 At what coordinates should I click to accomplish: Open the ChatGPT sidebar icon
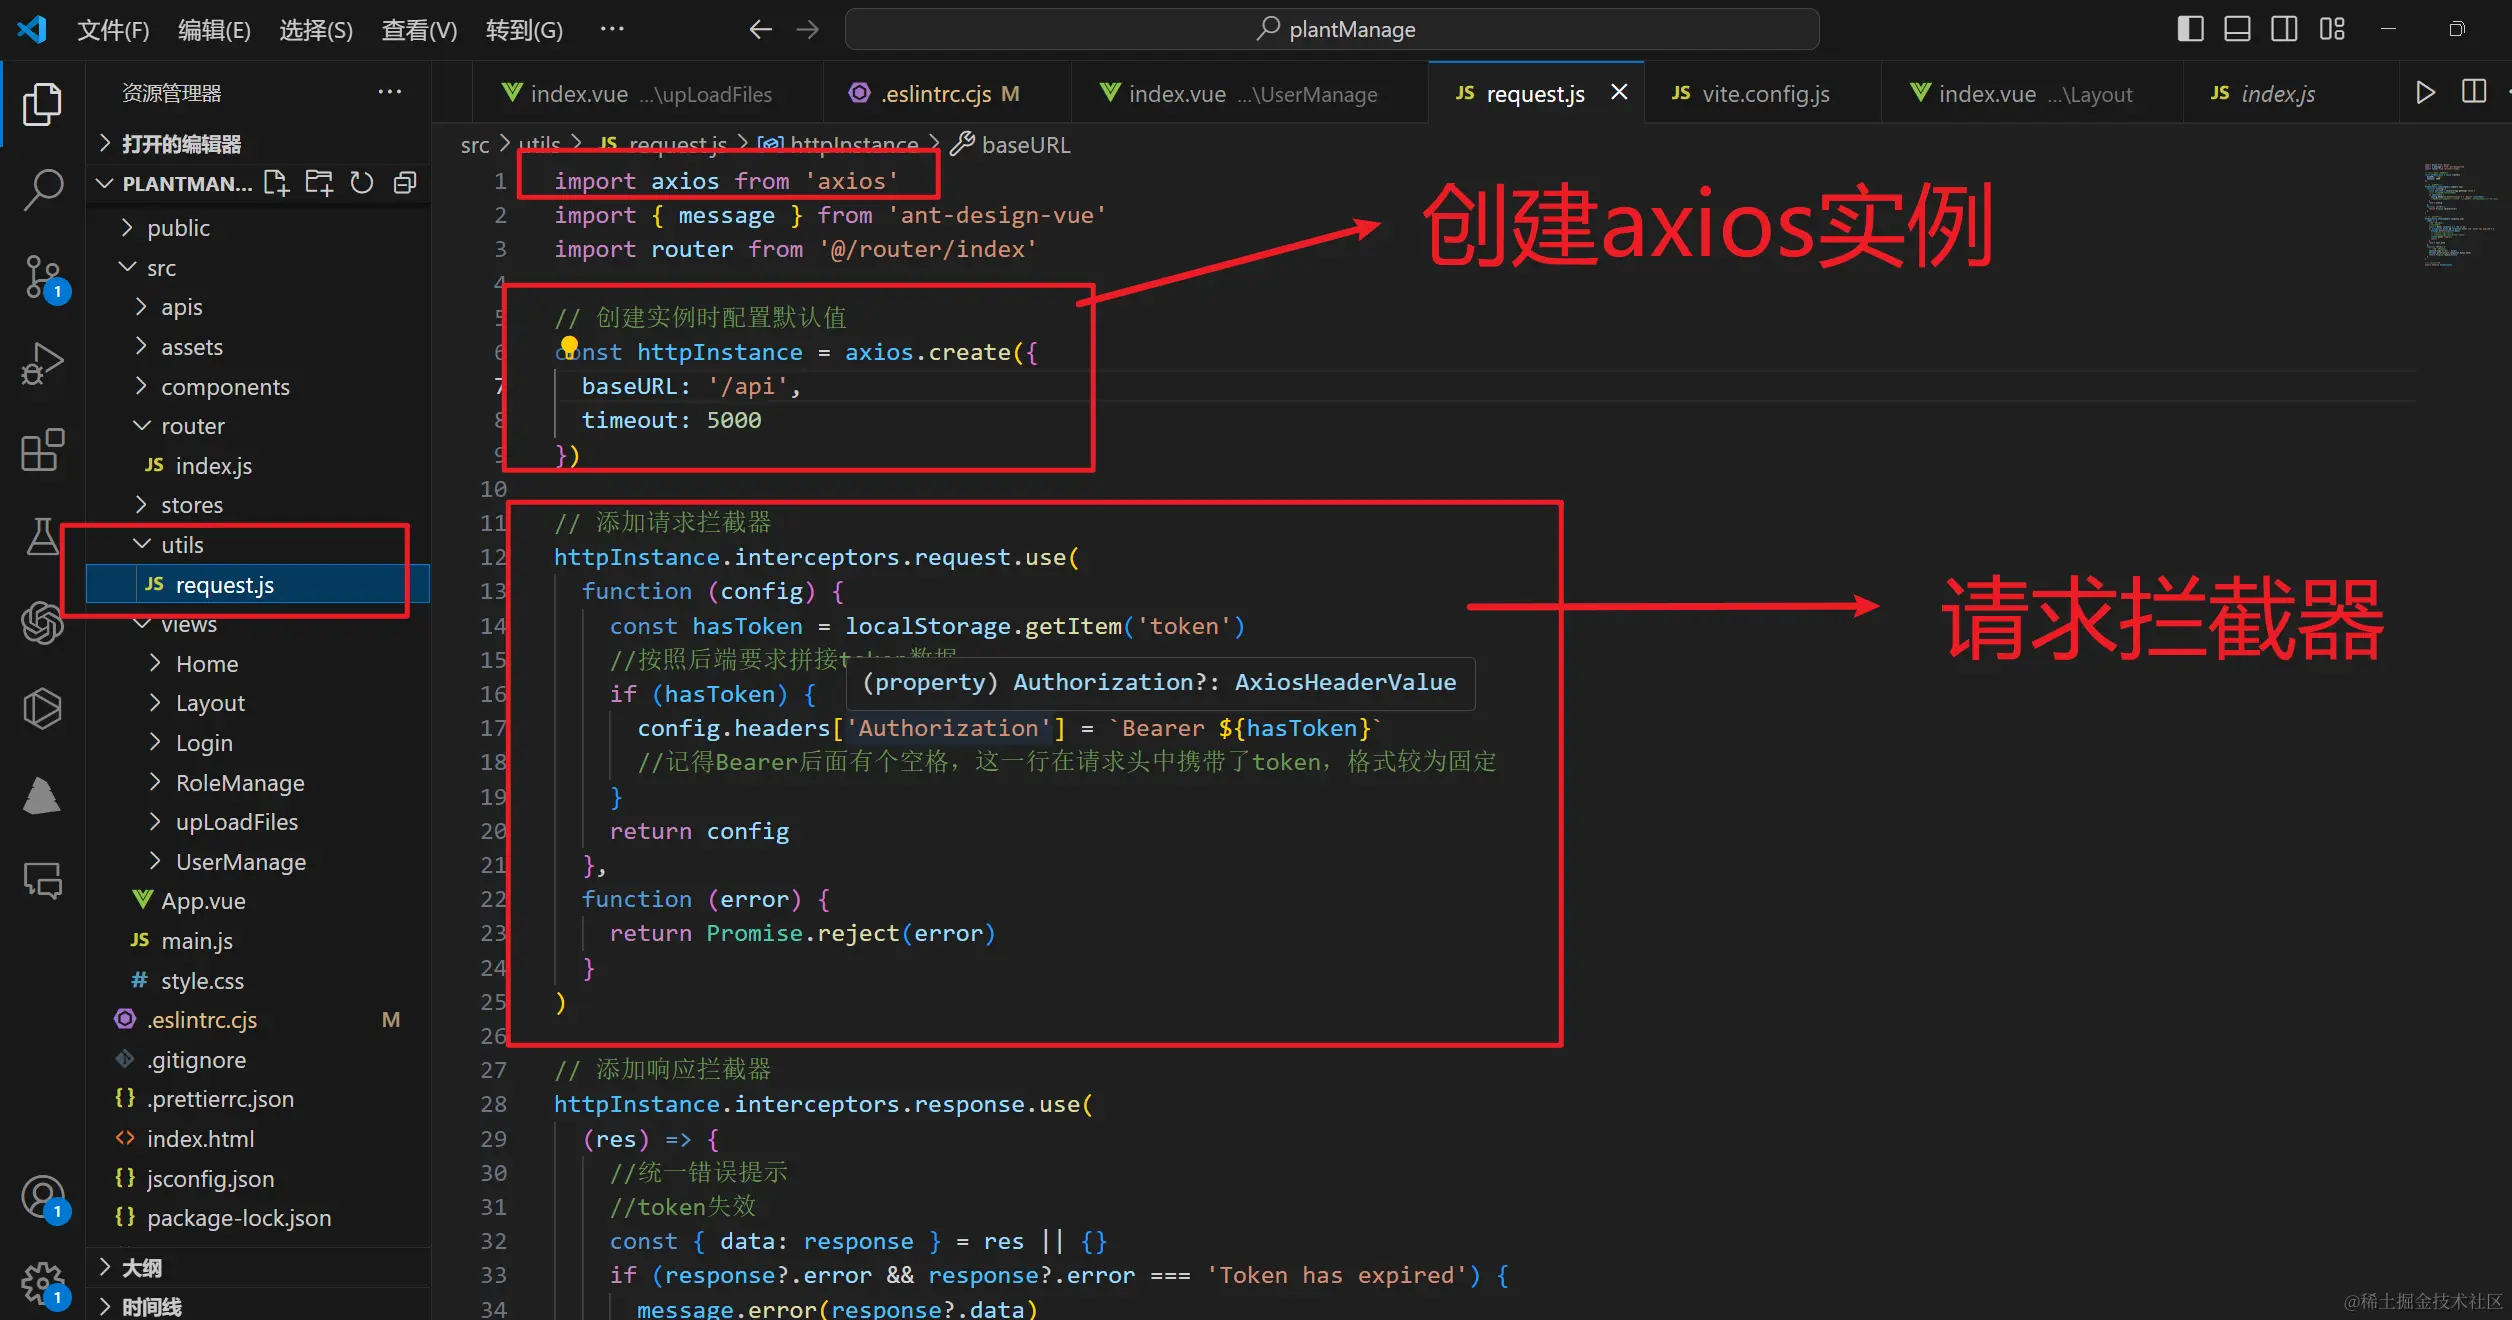pyautogui.click(x=42, y=623)
